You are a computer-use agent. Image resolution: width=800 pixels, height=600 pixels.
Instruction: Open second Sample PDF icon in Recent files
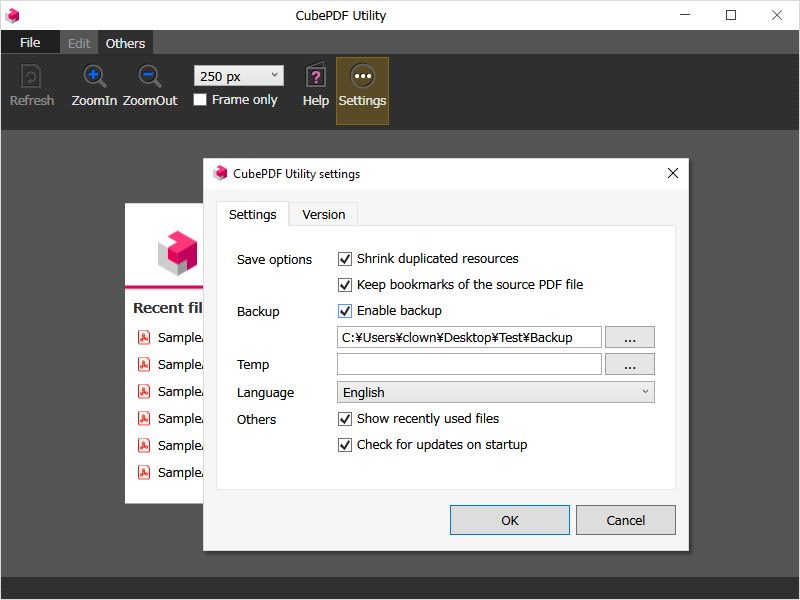pos(144,364)
